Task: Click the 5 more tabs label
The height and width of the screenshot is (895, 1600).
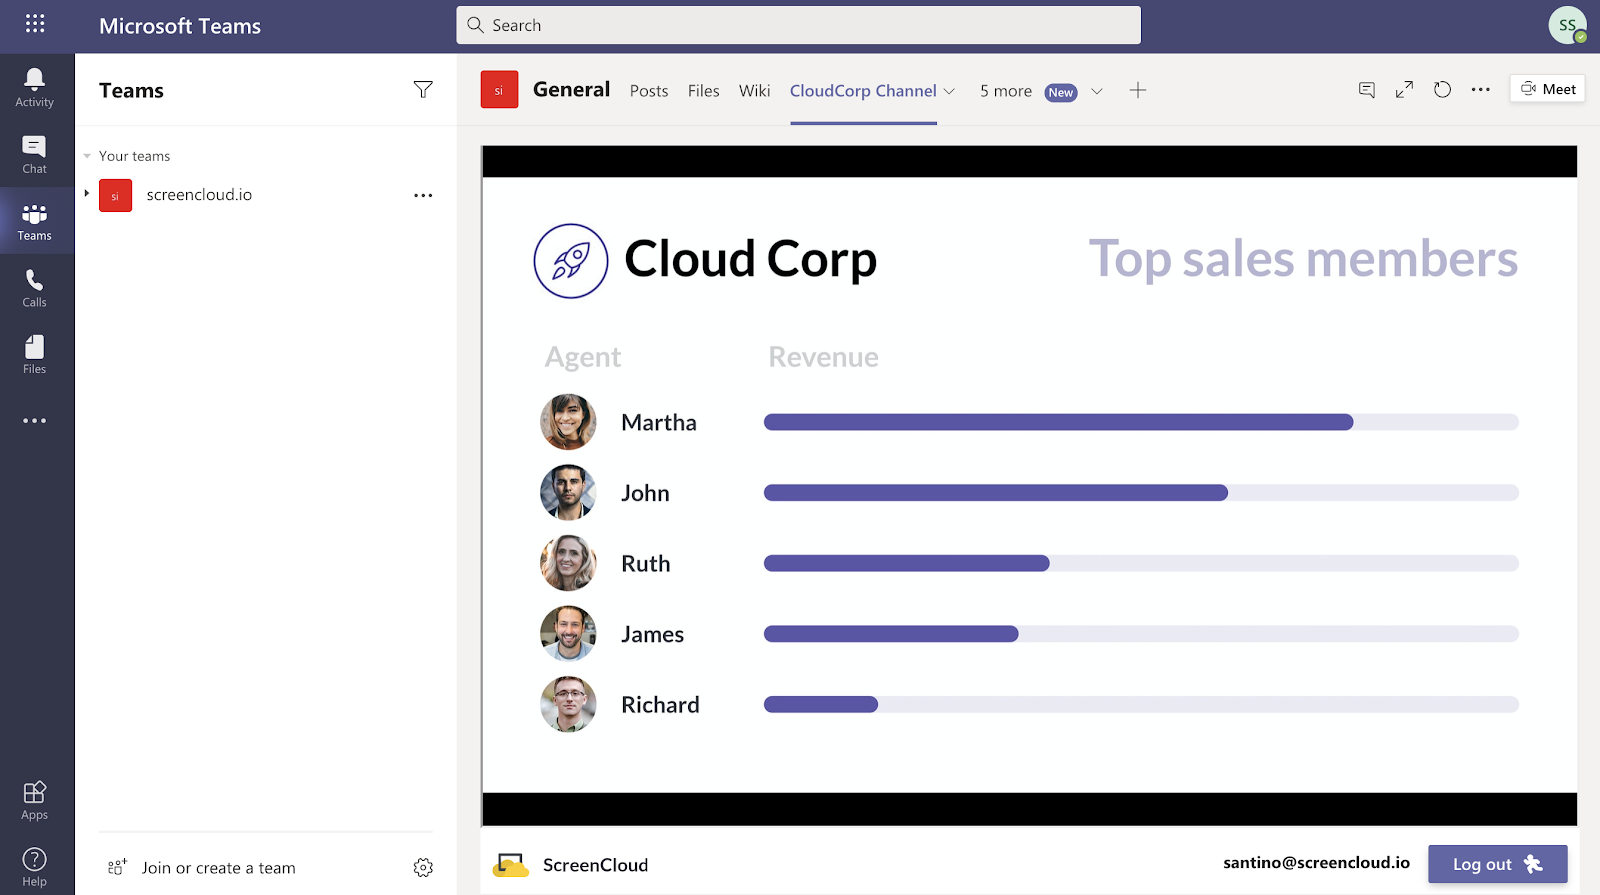Action: 1006,91
